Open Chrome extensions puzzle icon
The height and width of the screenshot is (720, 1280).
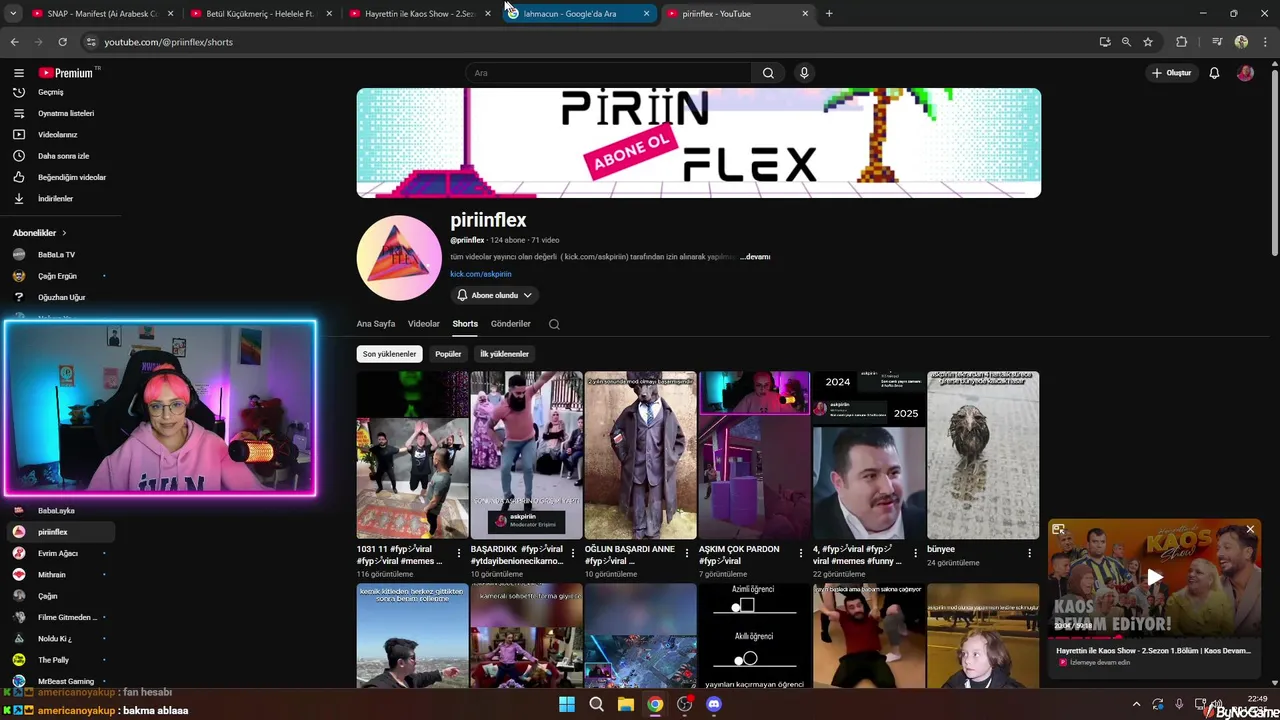pyautogui.click(x=1181, y=42)
